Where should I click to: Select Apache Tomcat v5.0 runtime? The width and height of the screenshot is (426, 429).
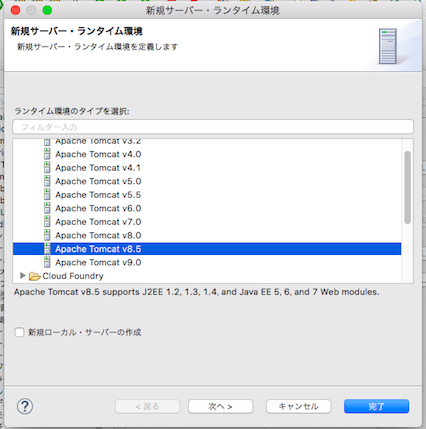pyautogui.click(x=98, y=181)
